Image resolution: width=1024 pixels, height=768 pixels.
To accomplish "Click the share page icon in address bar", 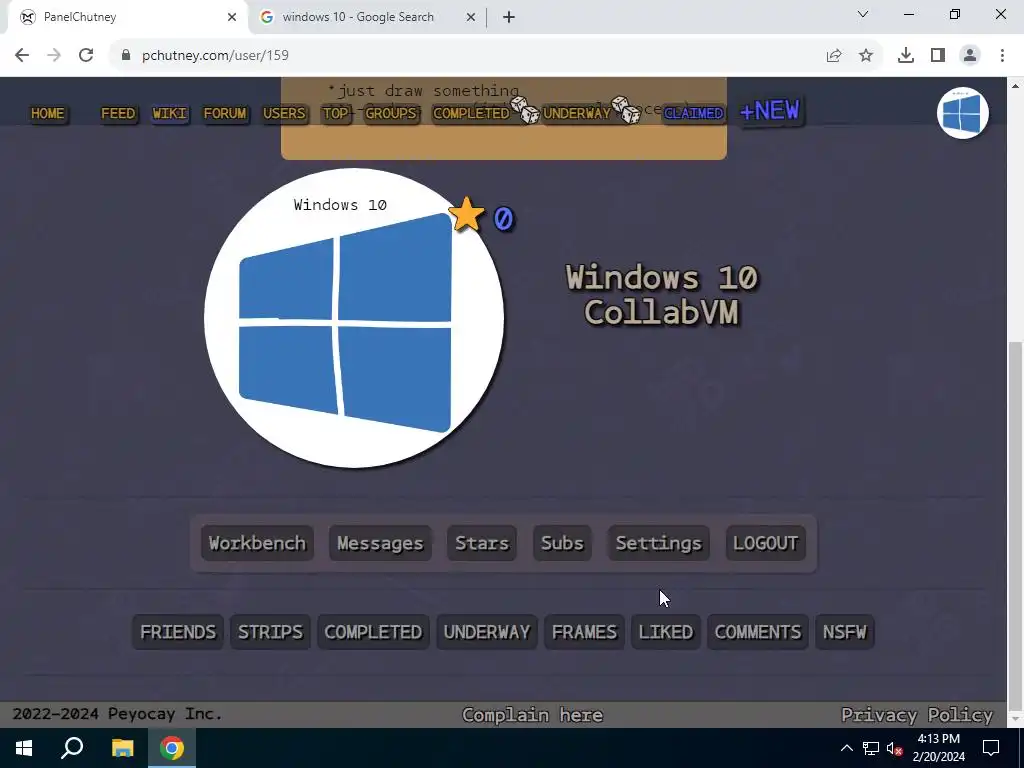I will (833, 56).
